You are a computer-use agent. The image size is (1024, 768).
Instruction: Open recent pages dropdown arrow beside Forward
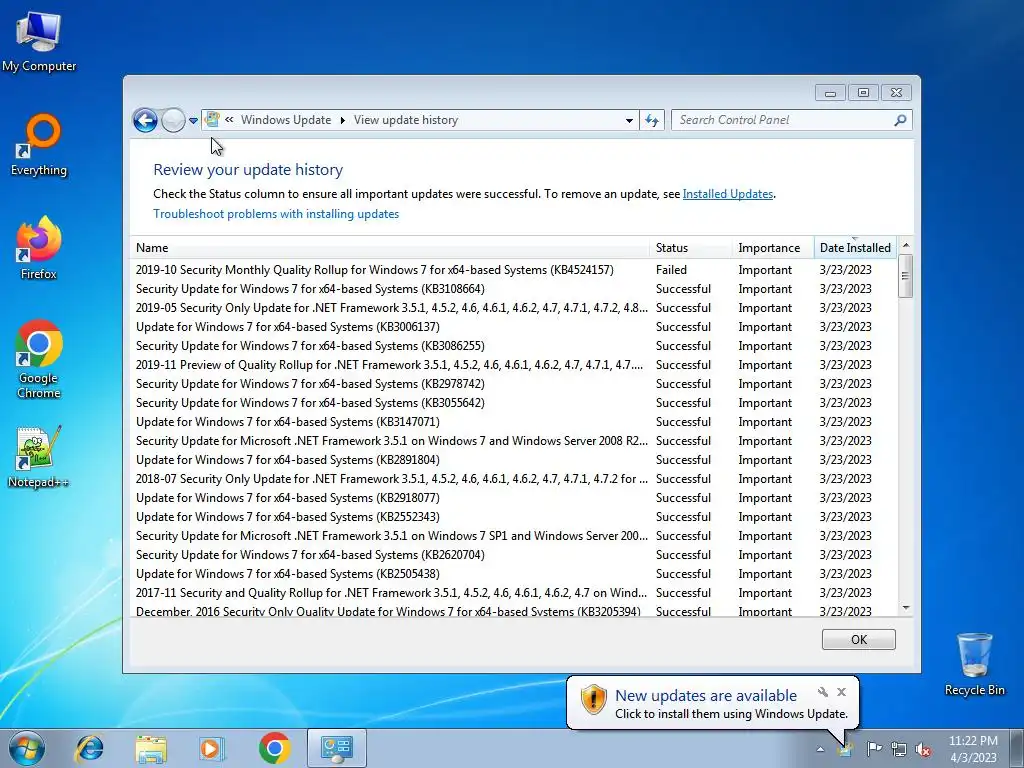point(193,121)
